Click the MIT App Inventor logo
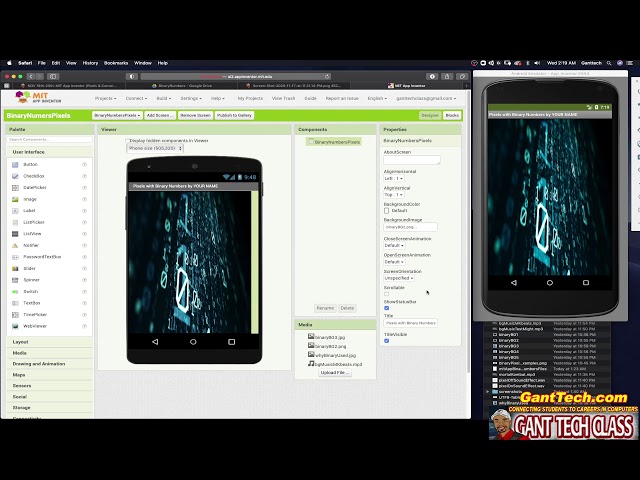Image resolution: width=640 pixels, height=480 pixels. tap(38, 97)
